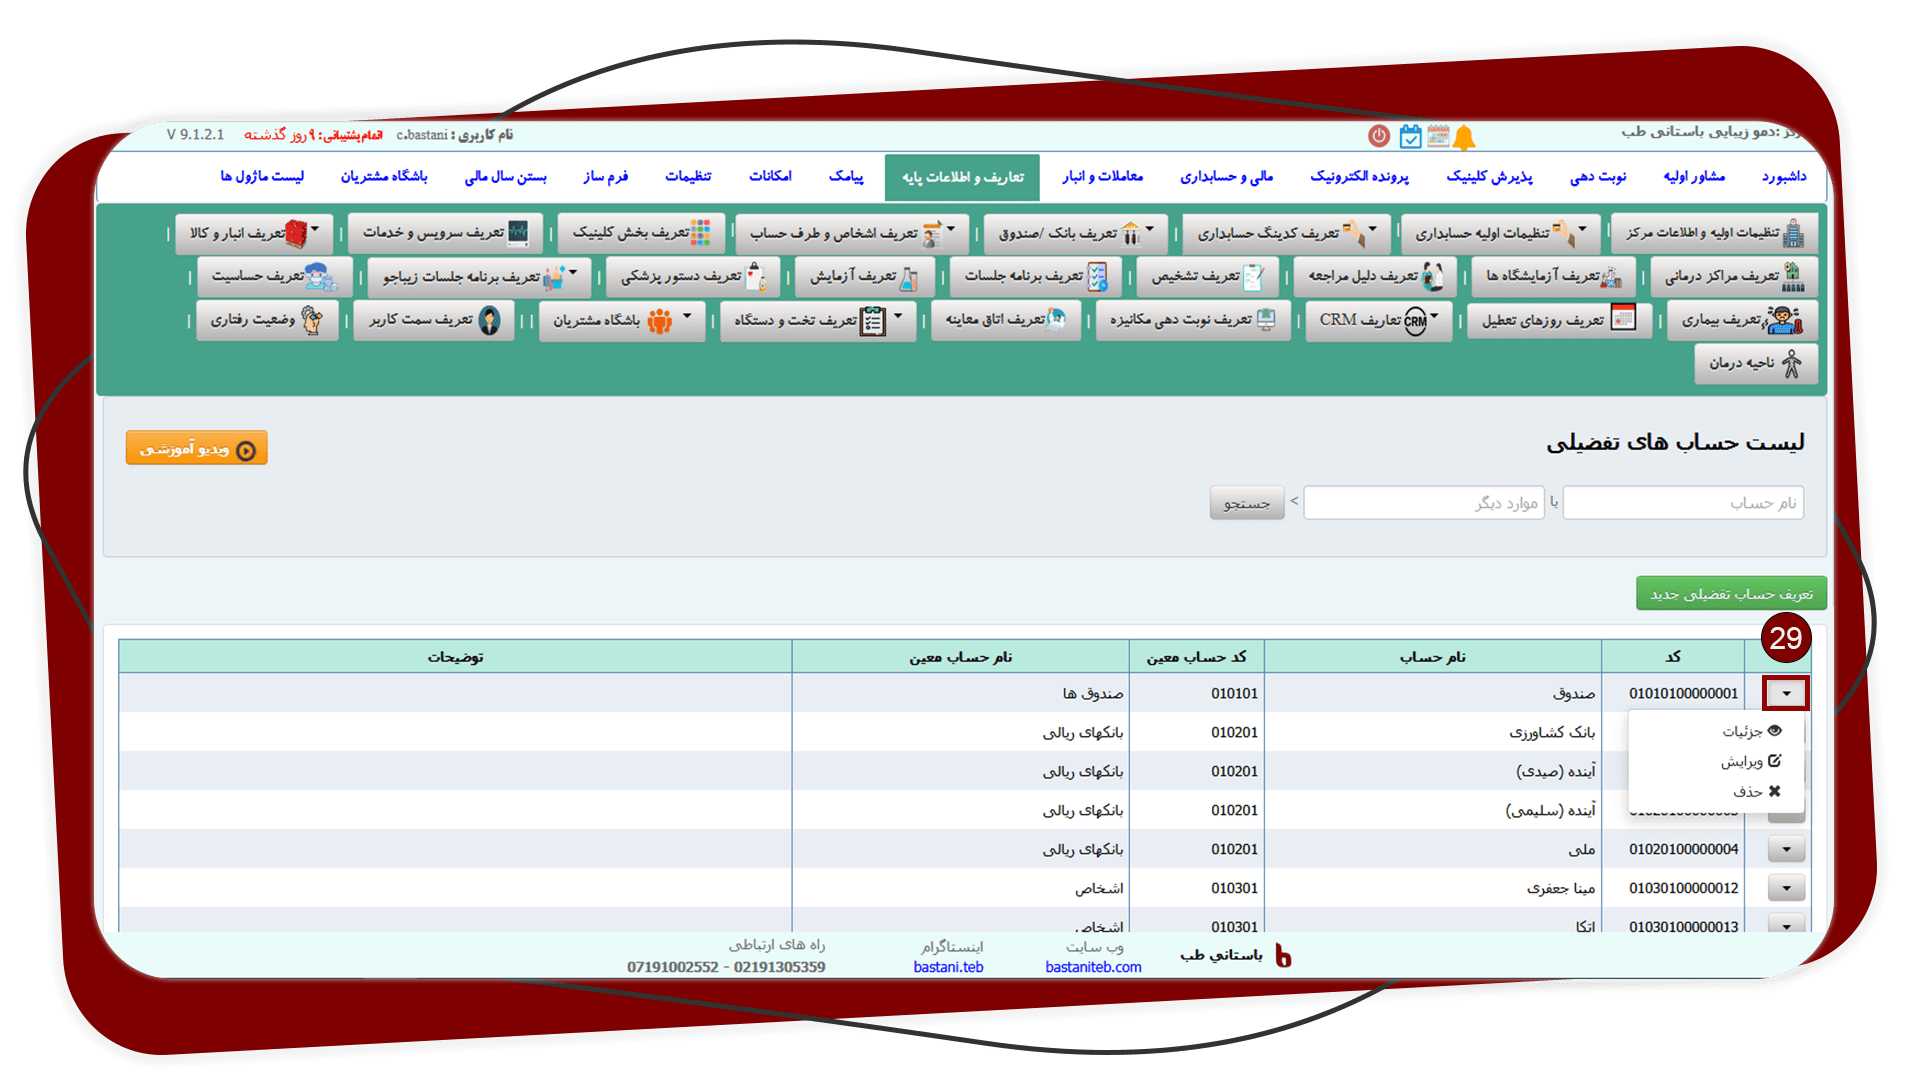
Task: Go to تنظیمات tab
Action: pyautogui.click(x=688, y=177)
